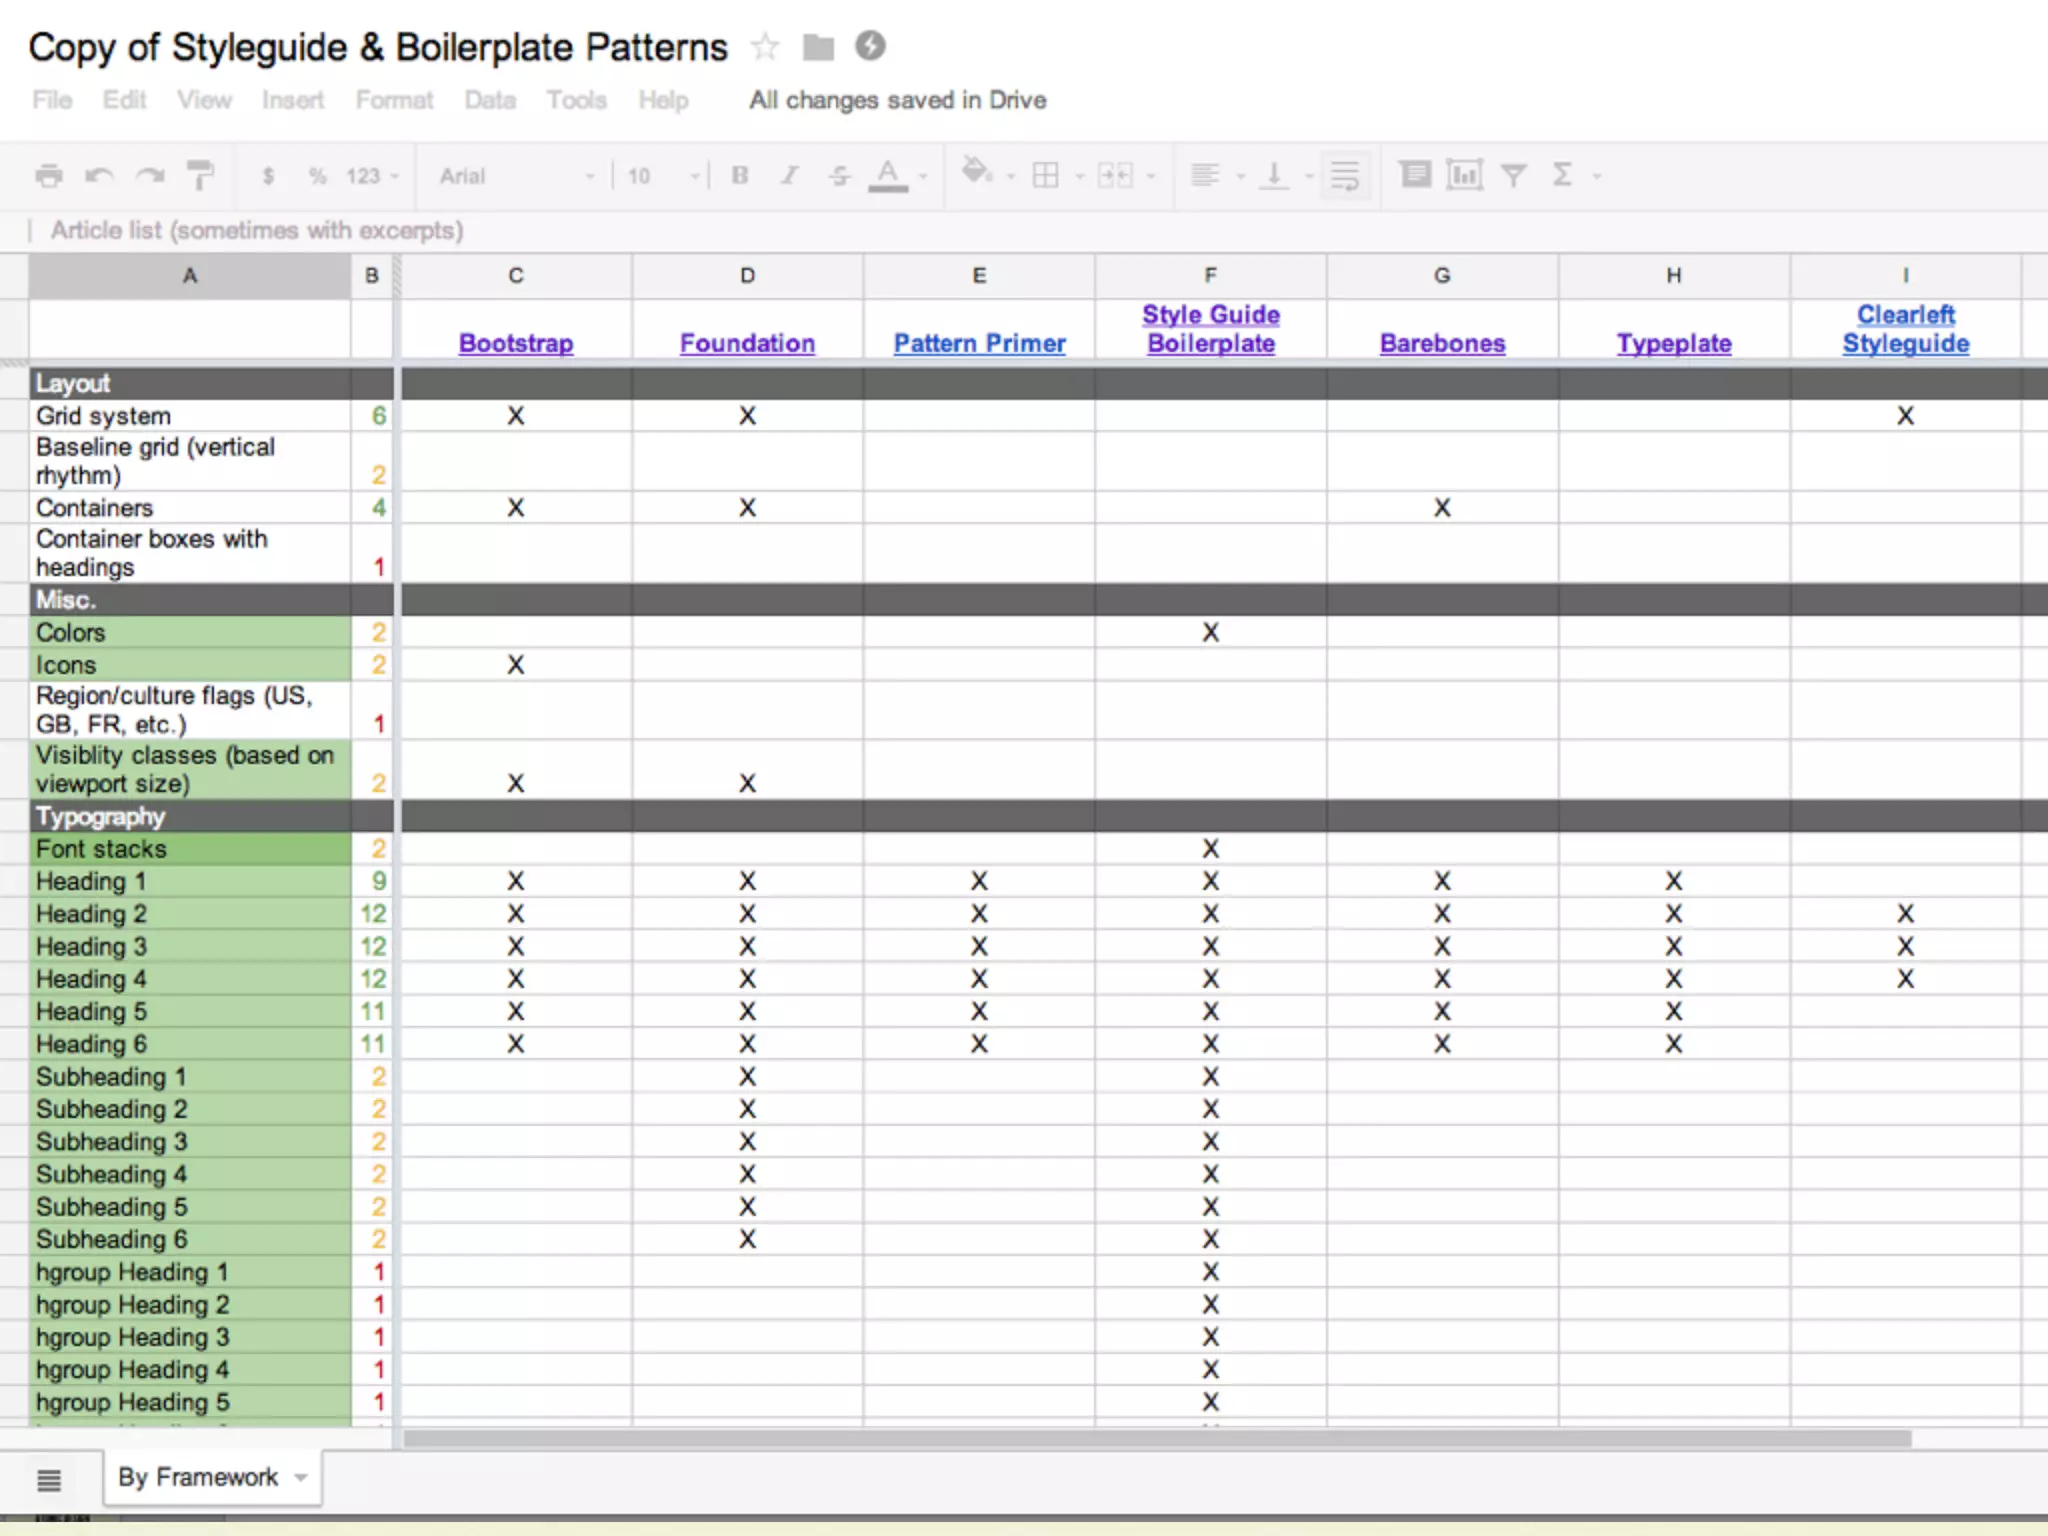Toggle text wrapping button
2048x1536 pixels.
1345,176
